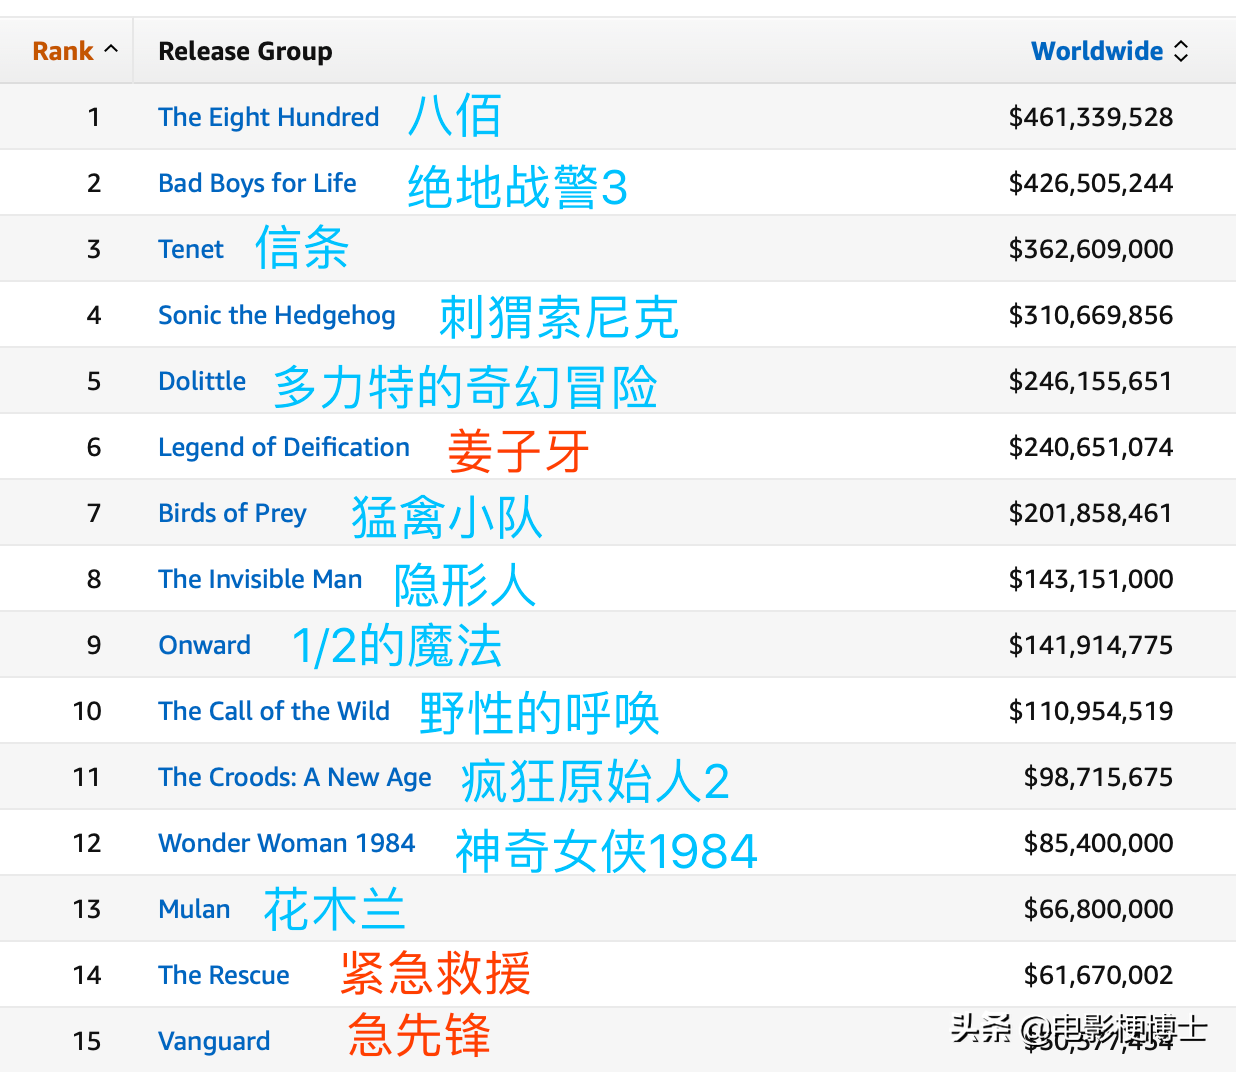Select the $61,670,002 worldwide gross value
Image resolution: width=1236 pixels, height=1072 pixels.
point(1098,975)
